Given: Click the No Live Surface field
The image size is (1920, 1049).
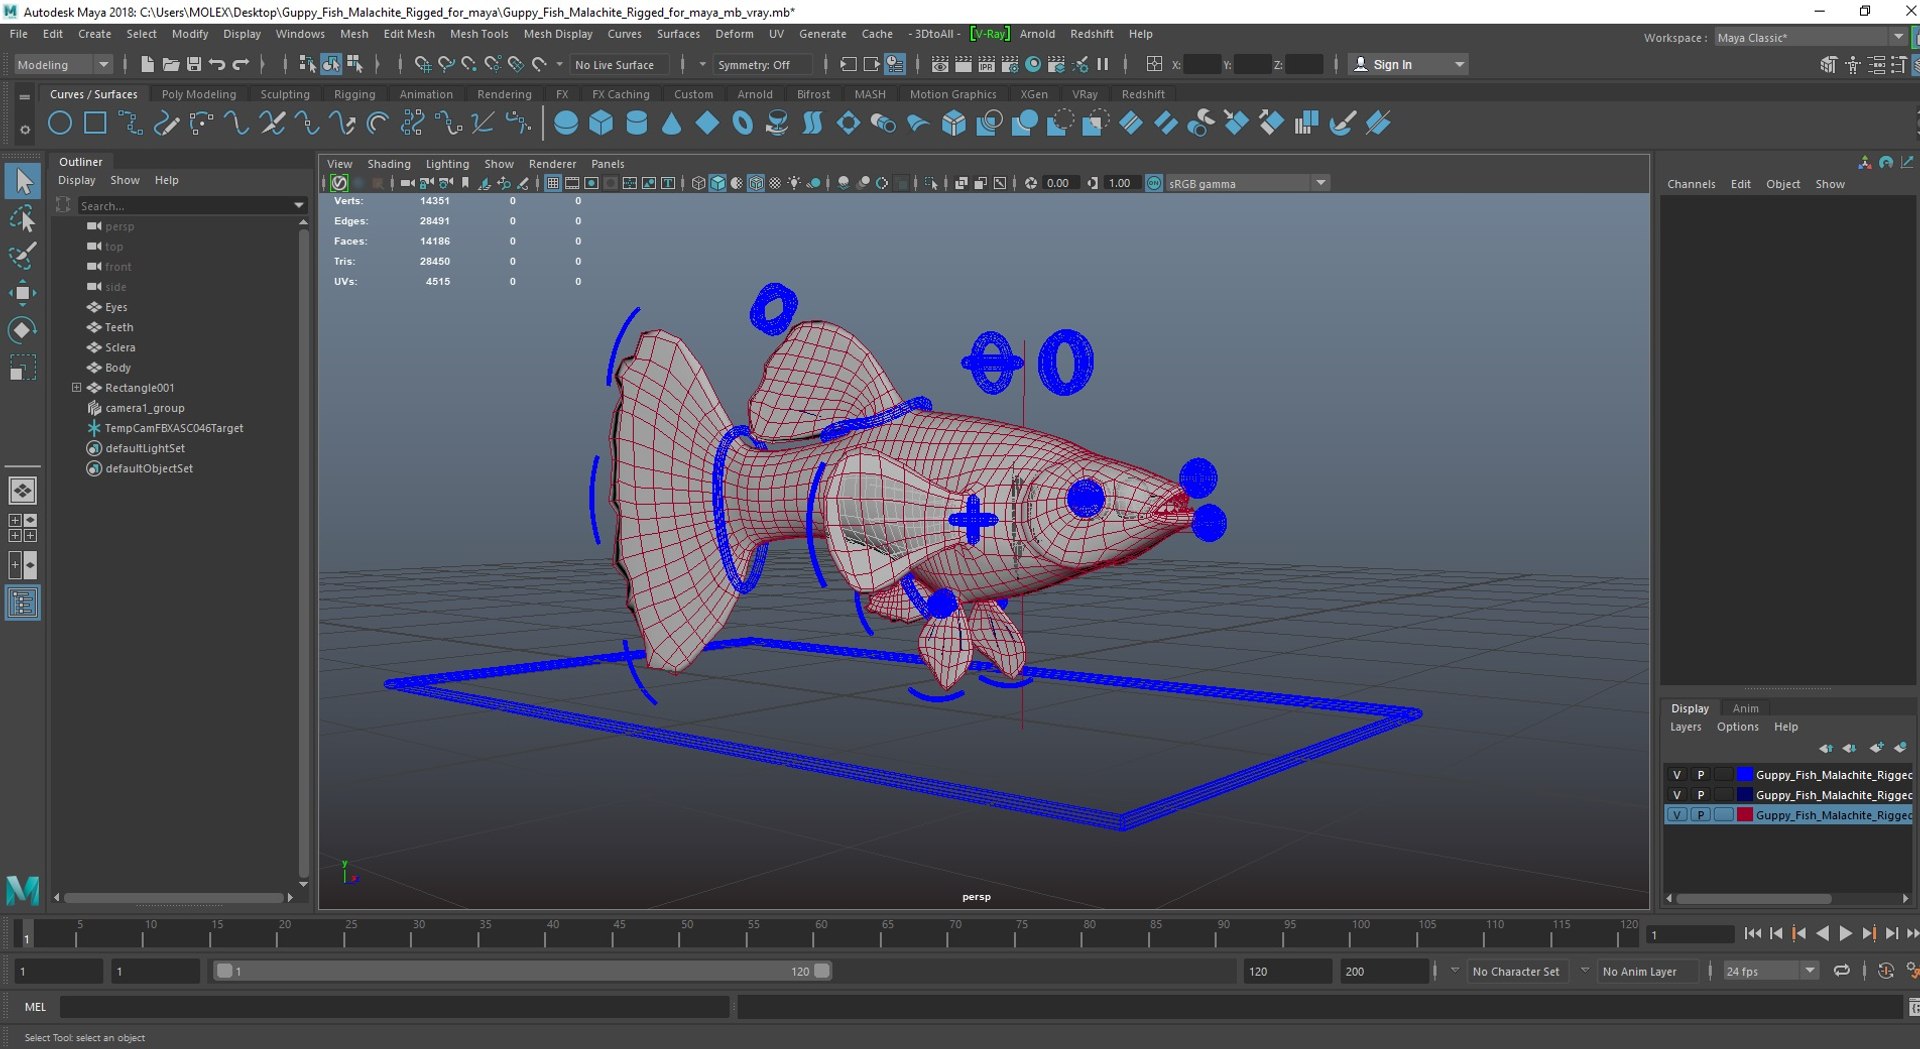Looking at the screenshot, I should [620, 65].
